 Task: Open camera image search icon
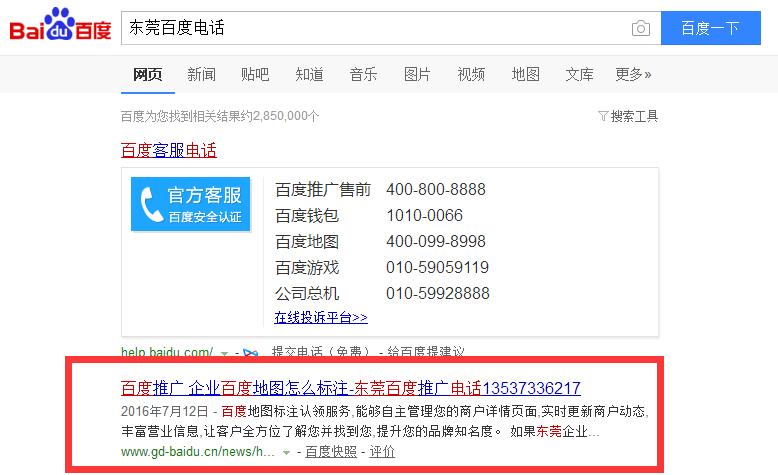coord(640,28)
